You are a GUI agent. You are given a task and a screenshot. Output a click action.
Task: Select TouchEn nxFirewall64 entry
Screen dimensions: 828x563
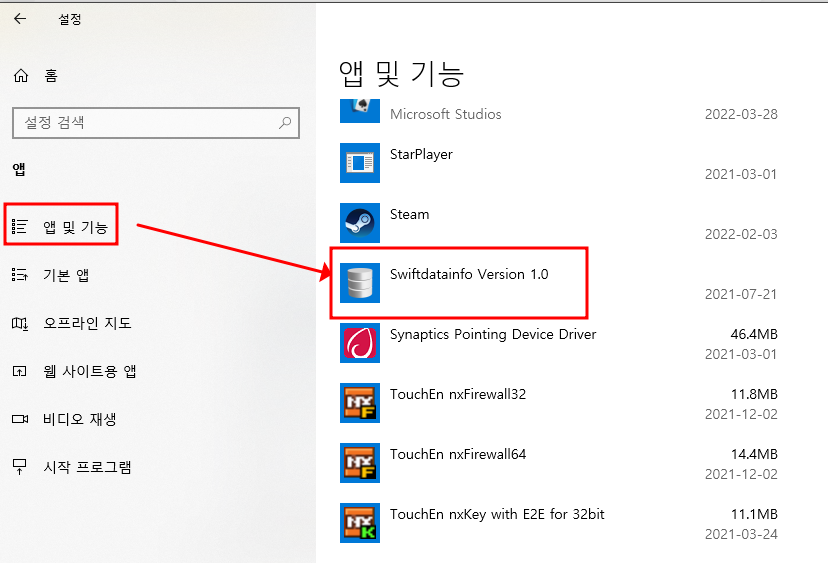(458, 454)
